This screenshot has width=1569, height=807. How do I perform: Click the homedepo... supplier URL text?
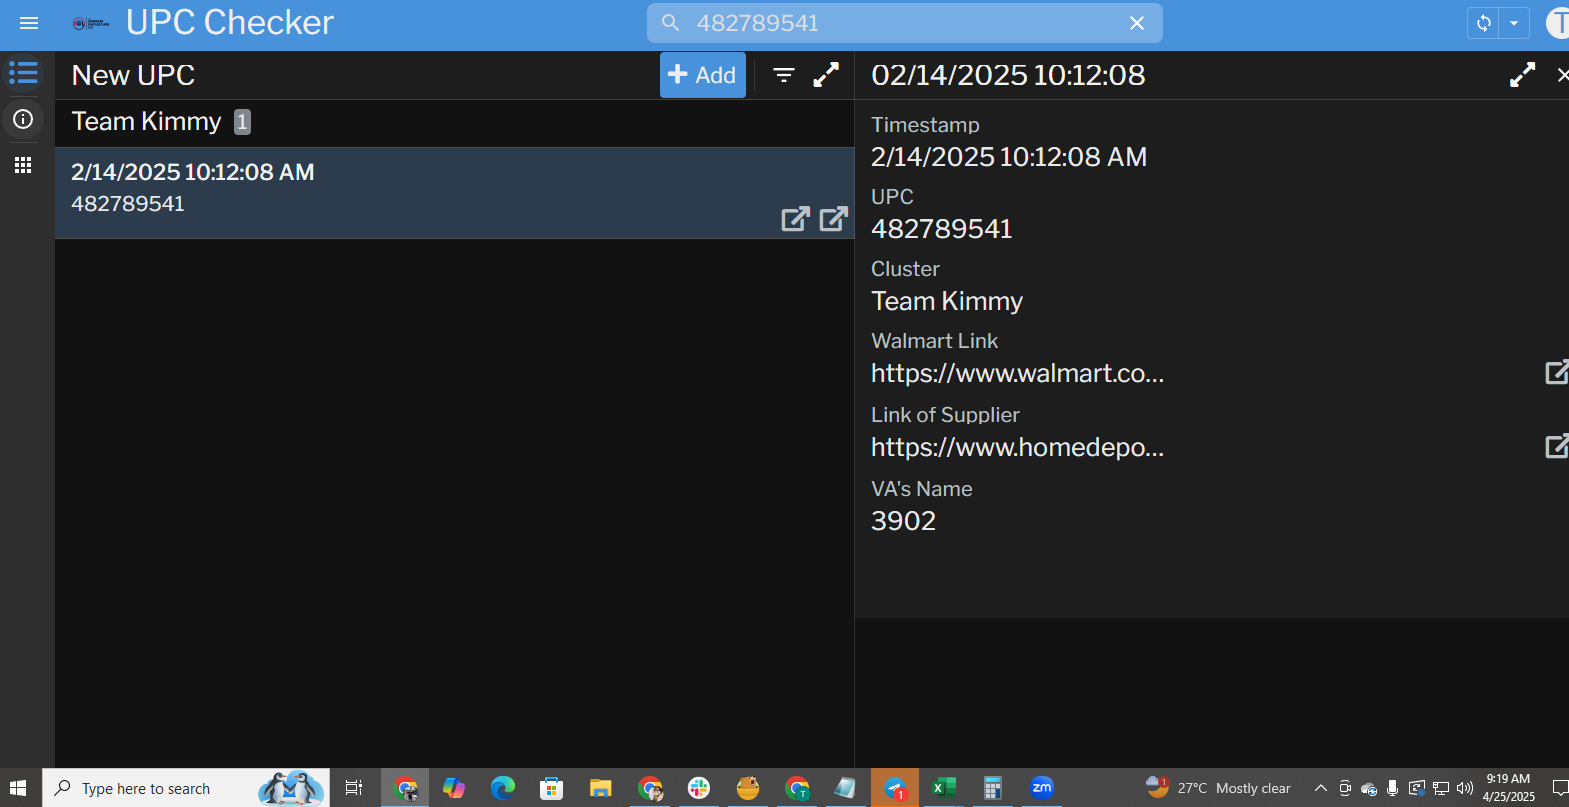(x=1017, y=447)
